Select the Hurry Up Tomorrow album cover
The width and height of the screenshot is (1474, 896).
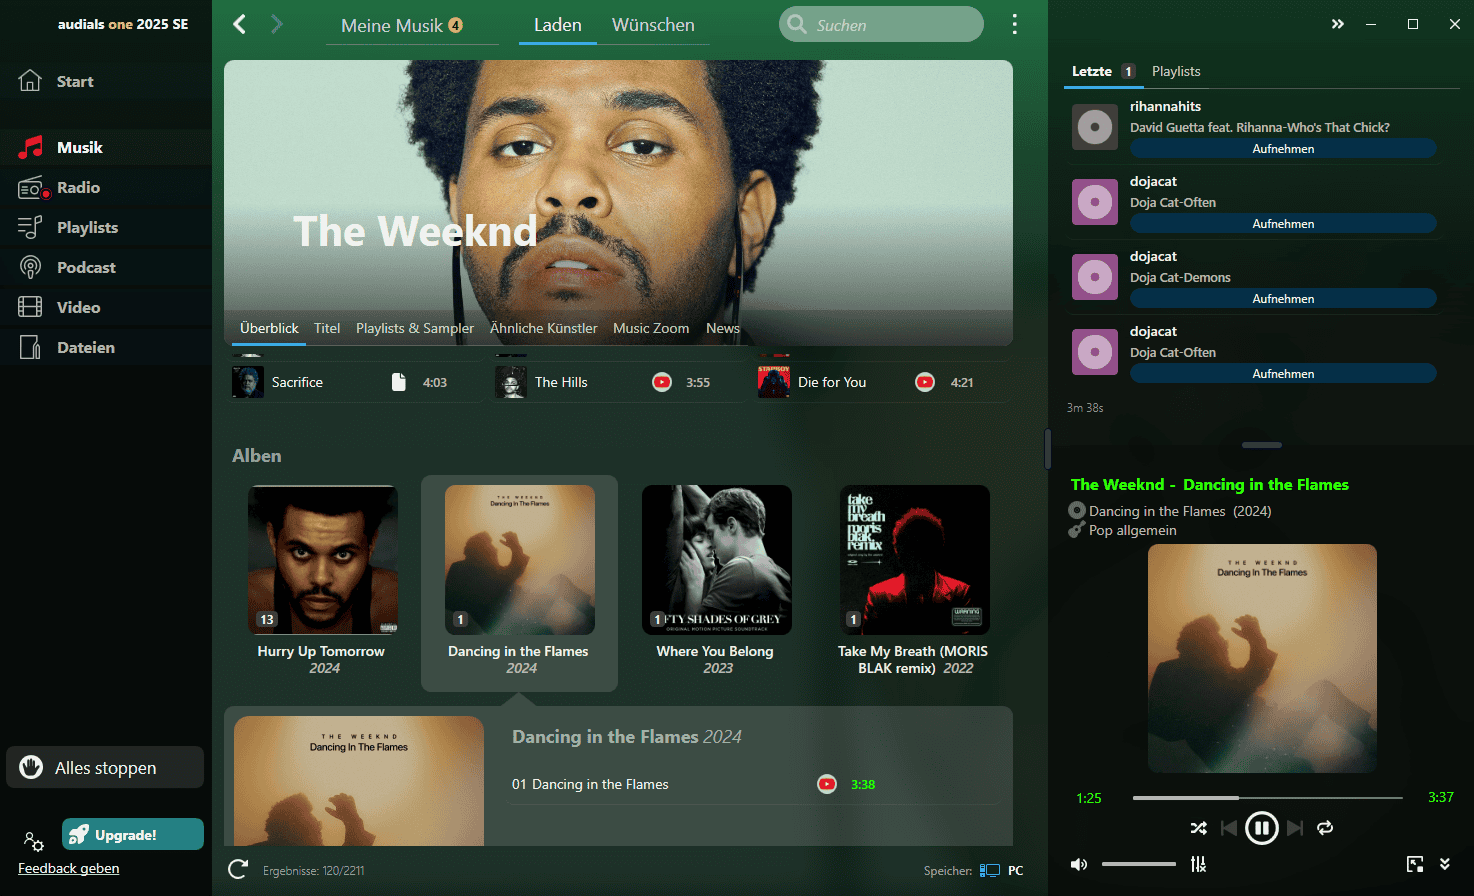coord(323,560)
